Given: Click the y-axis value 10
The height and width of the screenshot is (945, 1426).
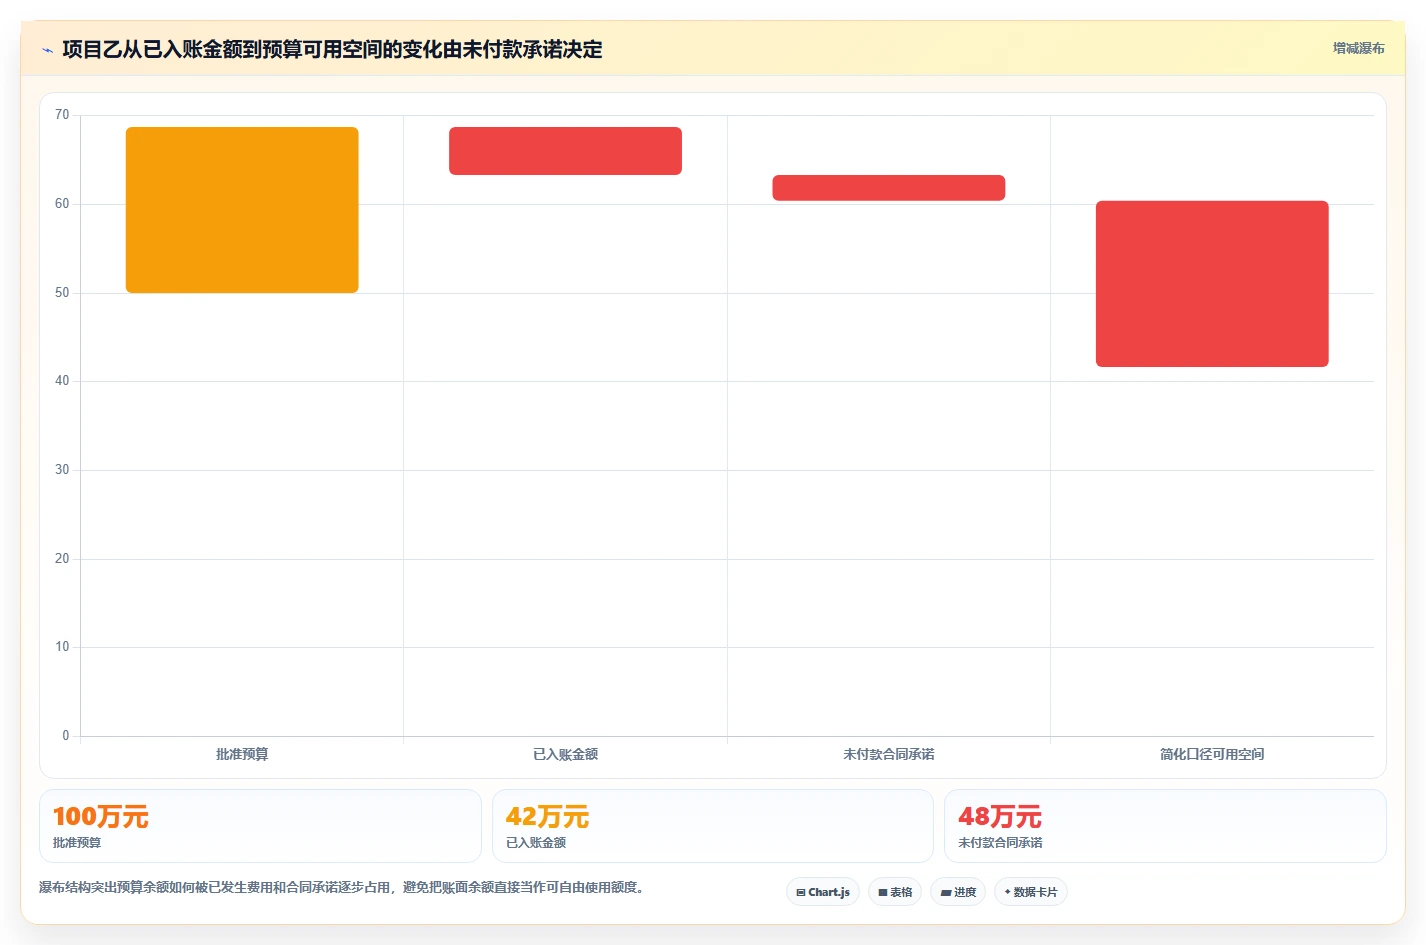Looking at the screenshot, I should [62, 647].
